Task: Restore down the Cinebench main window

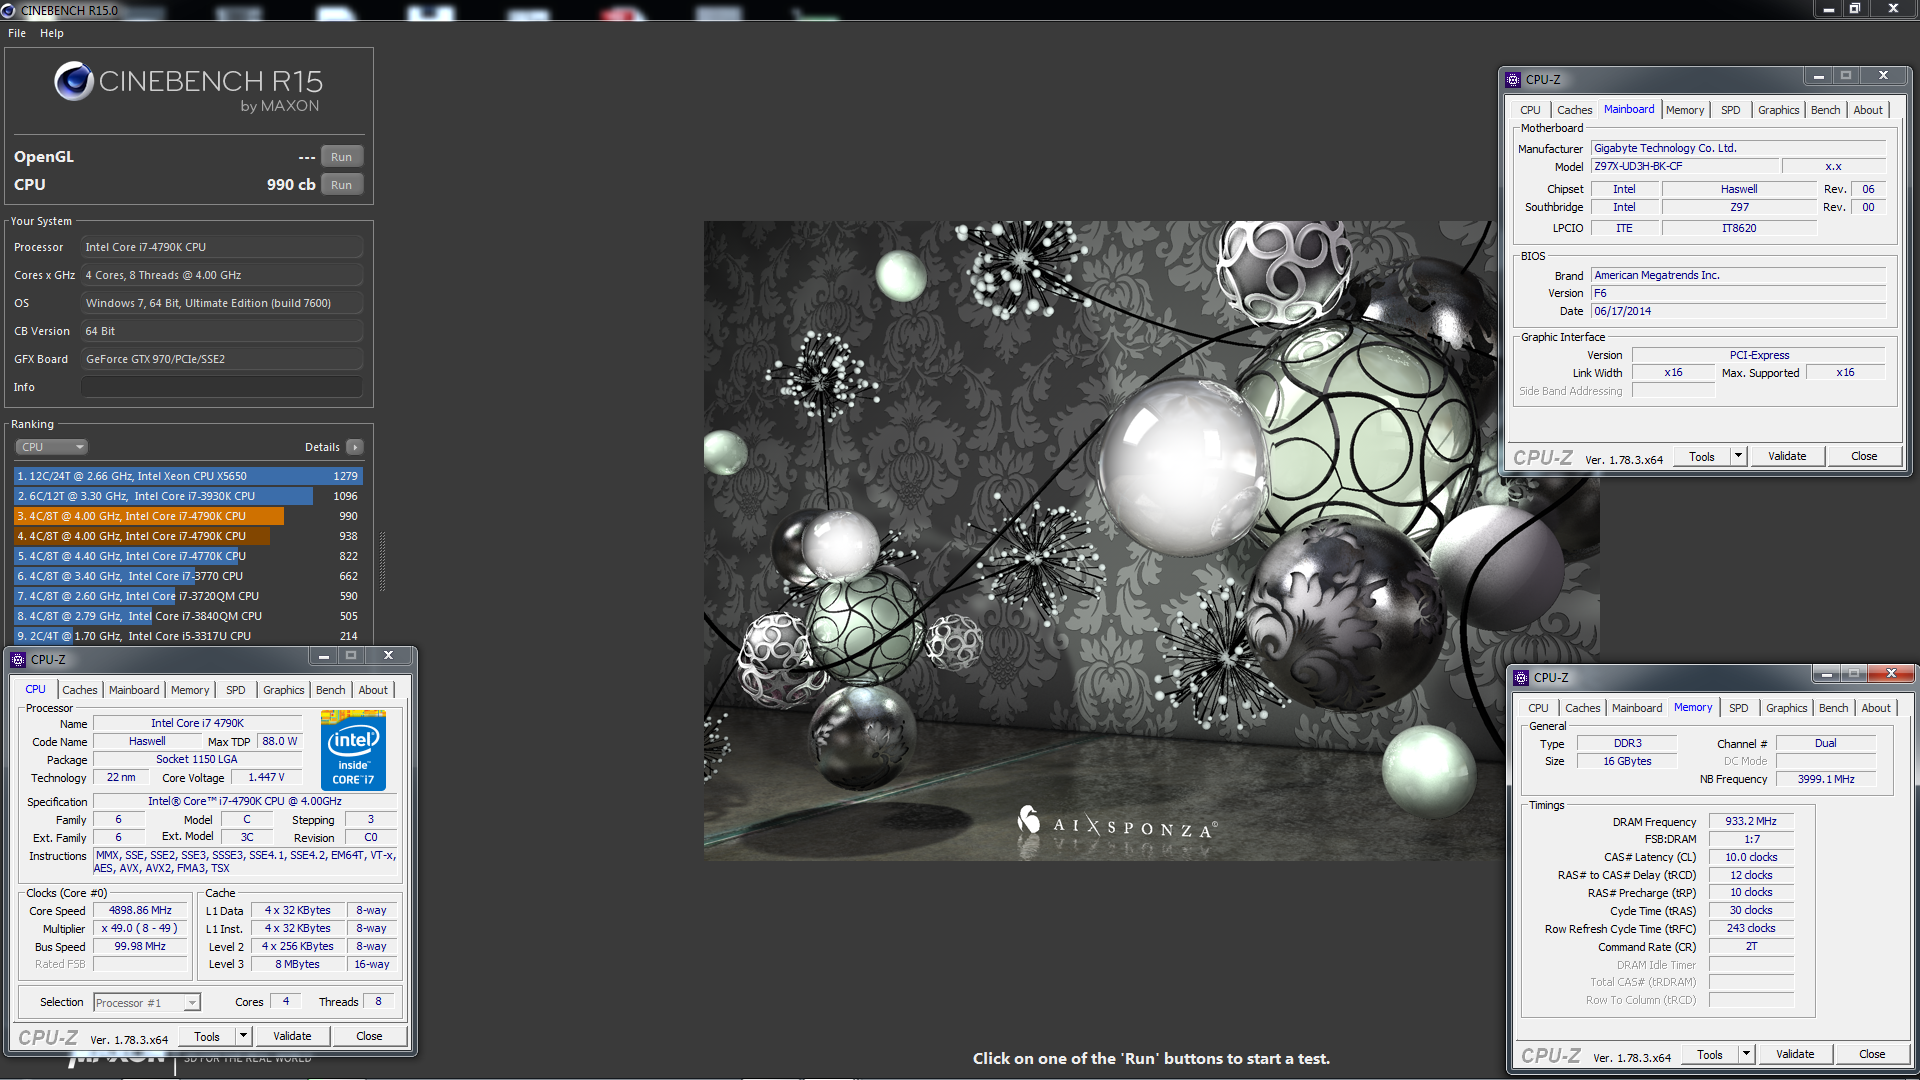Action: point(1855,9)
